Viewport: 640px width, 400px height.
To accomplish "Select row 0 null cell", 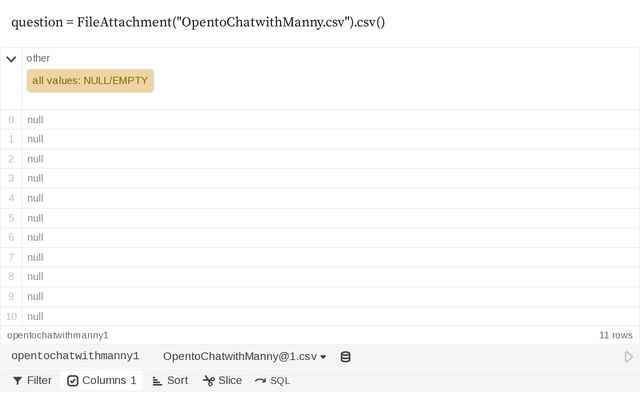I will [x=35, y=120].
